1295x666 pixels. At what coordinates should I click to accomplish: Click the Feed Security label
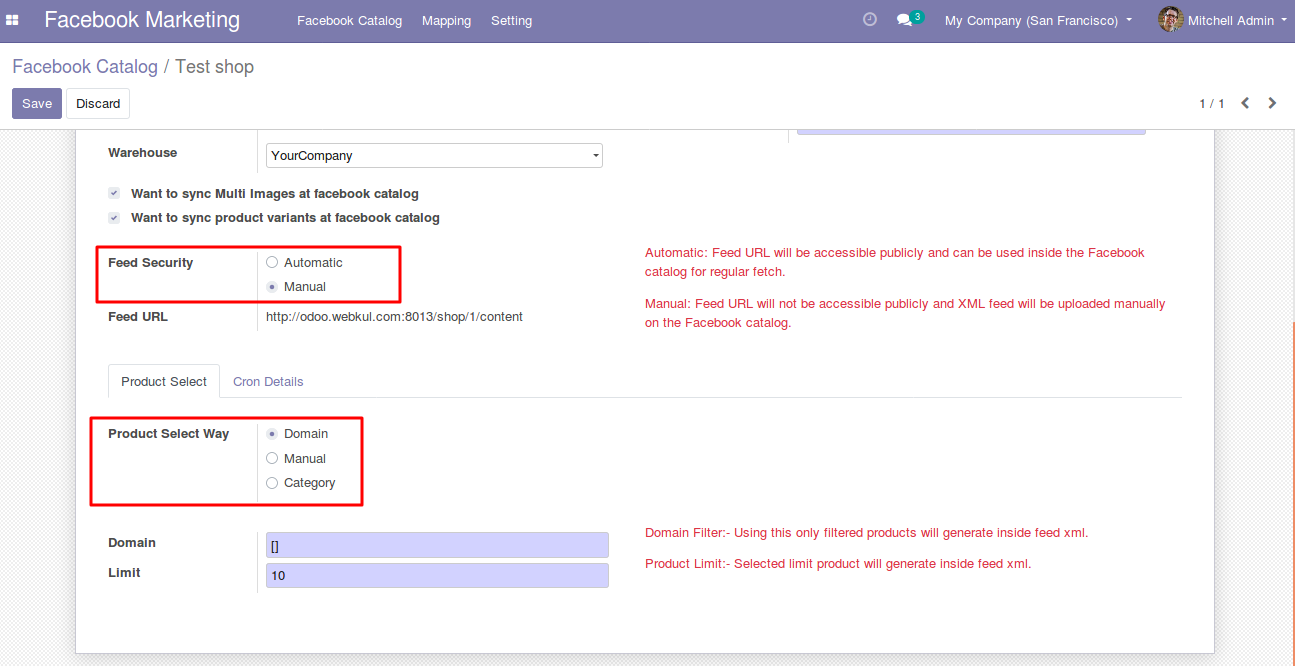tap(150, 262)
